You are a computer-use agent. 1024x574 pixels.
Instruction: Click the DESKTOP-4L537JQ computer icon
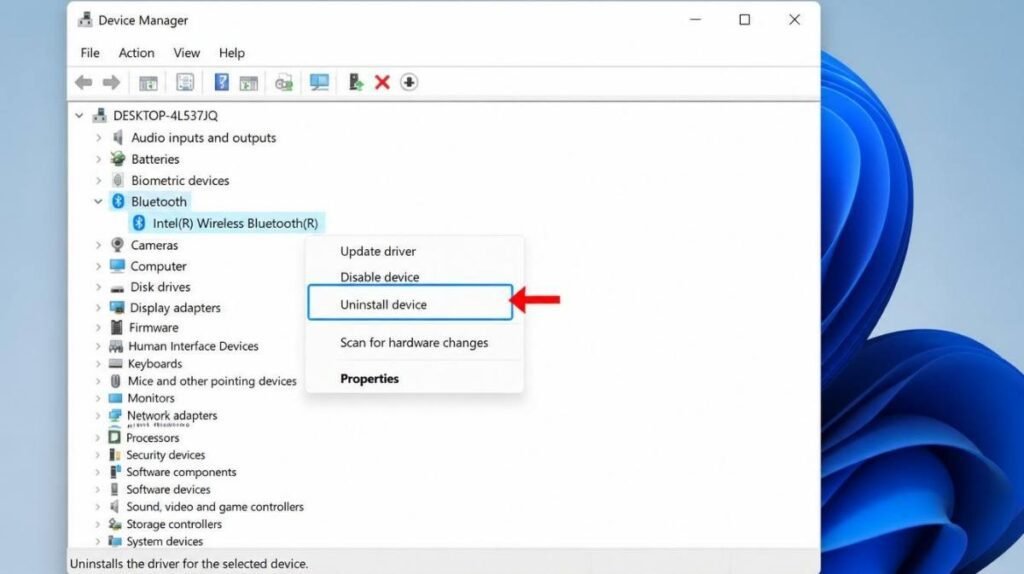[100, 116]
